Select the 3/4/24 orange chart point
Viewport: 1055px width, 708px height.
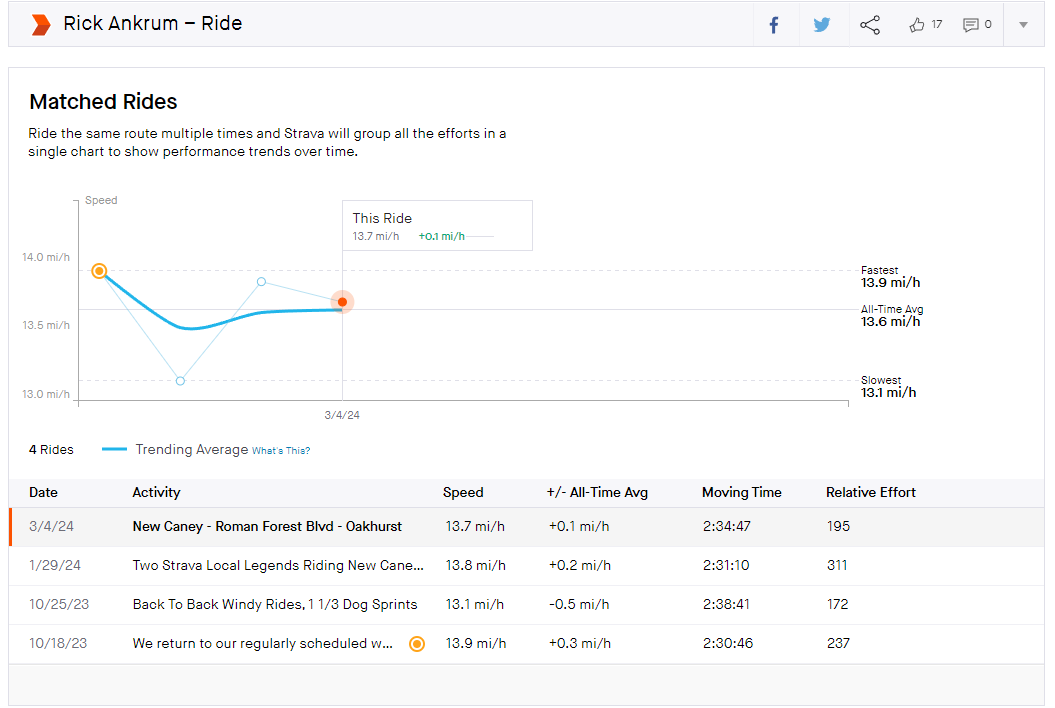342,302
